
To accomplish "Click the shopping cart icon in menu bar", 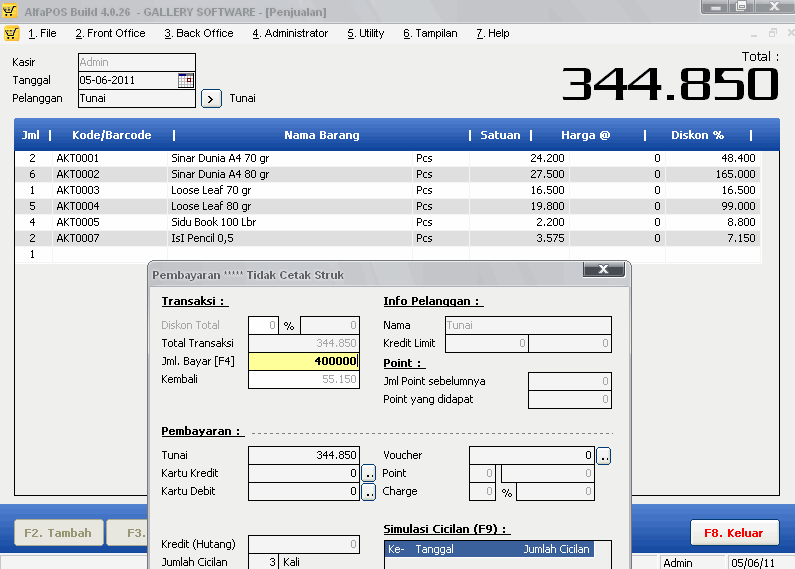I will pyautogui.click(x=11, y=33).
